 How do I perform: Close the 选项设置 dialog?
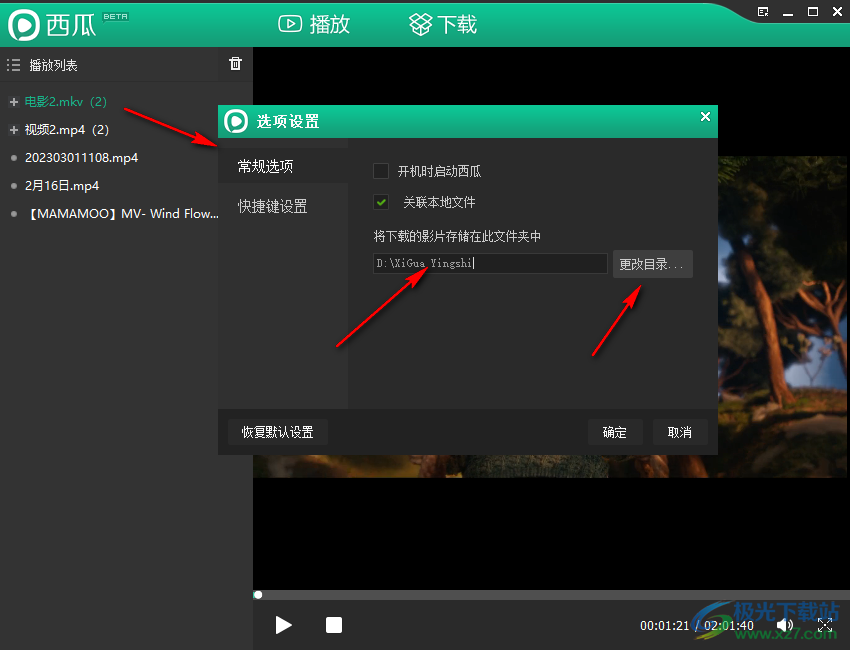point(705,117)
